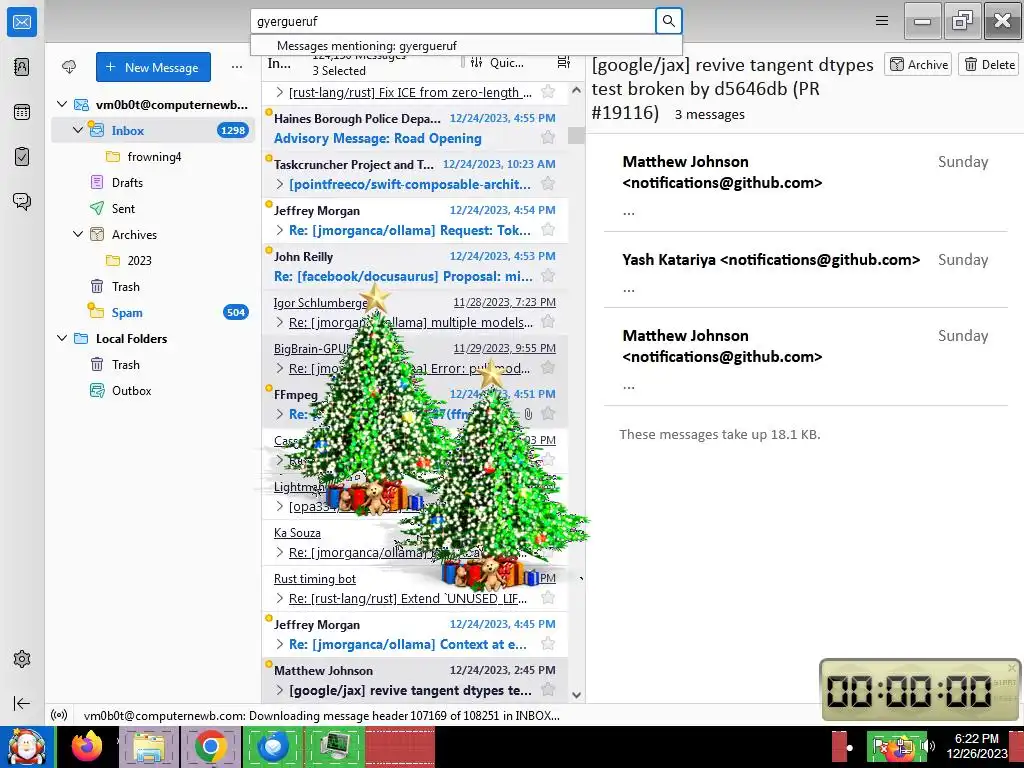Open Yash Katariya's message in conversation
Screen dimensions: 1024x768
[x=805, y=270]
